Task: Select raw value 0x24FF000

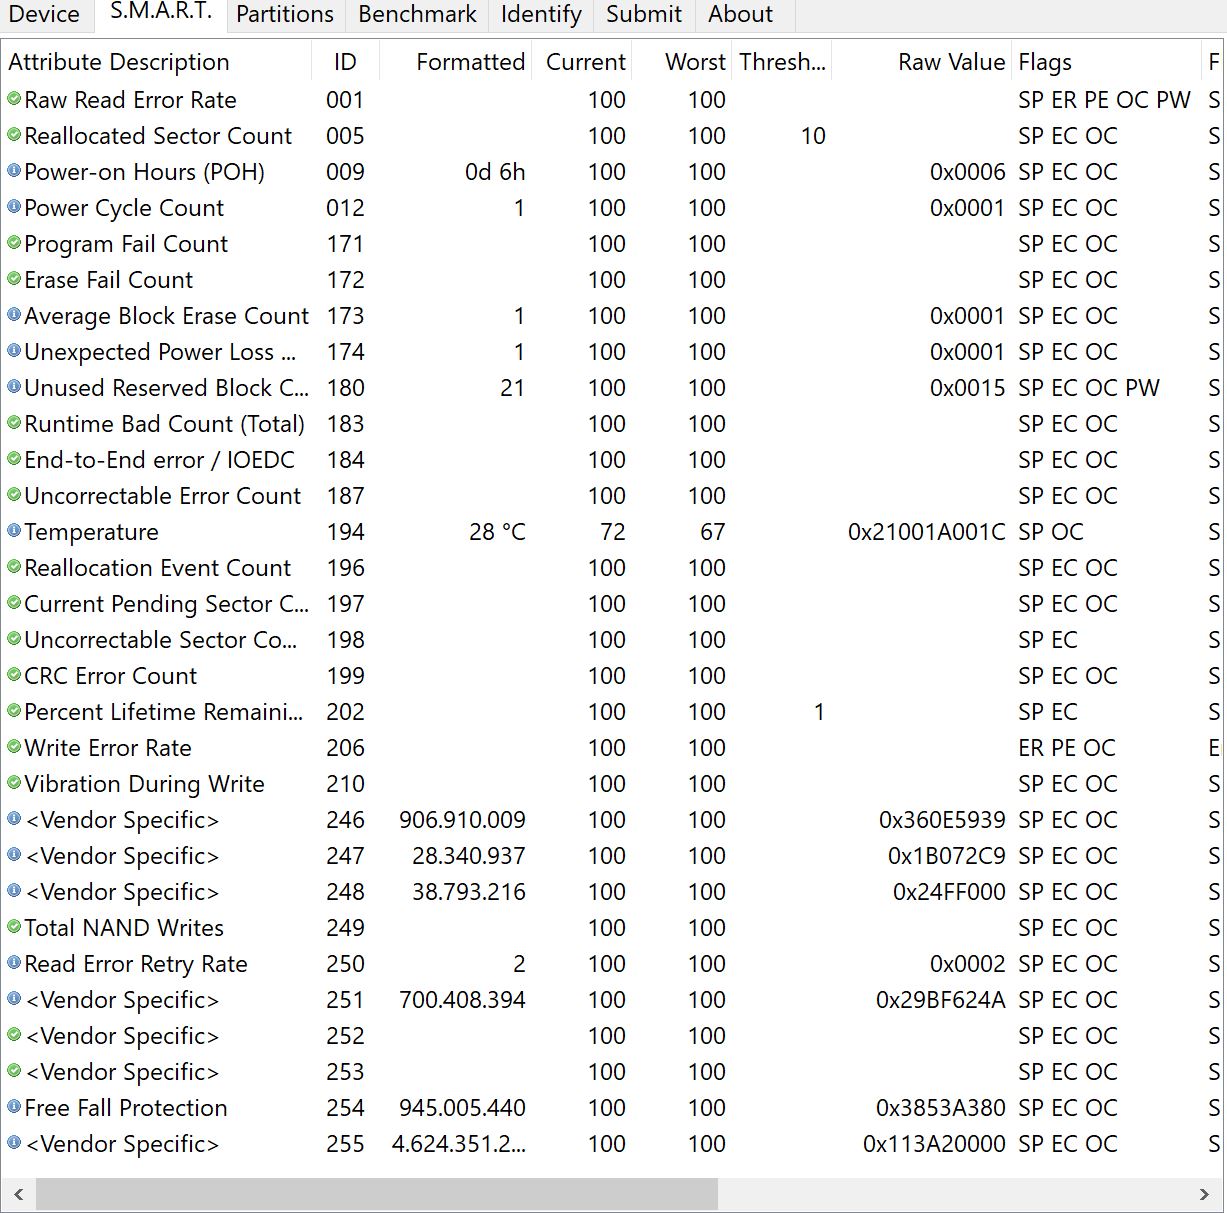Action: point(949,892)
